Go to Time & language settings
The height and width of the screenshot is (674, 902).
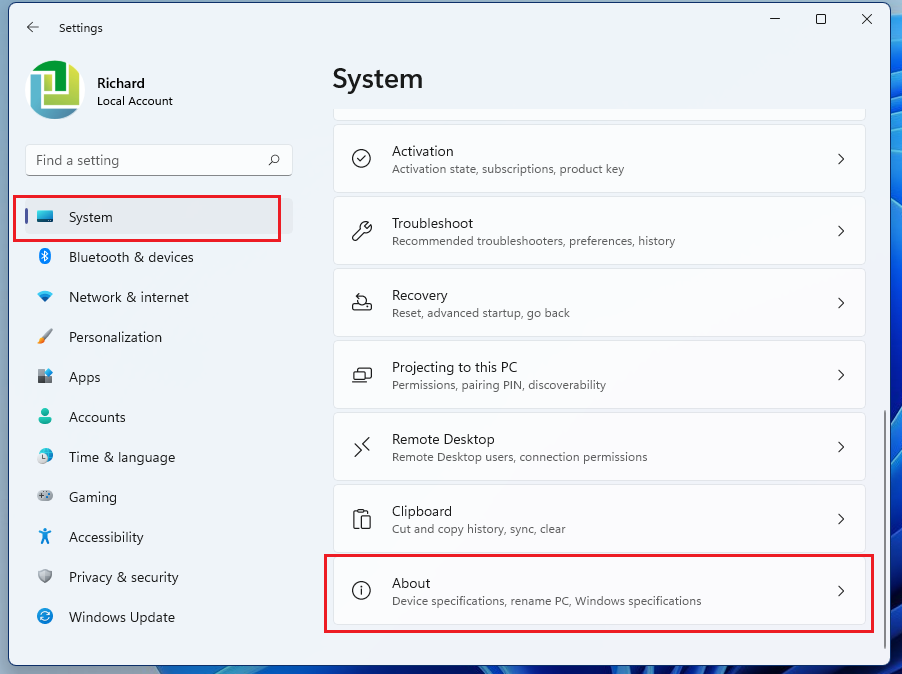[121, 457]
